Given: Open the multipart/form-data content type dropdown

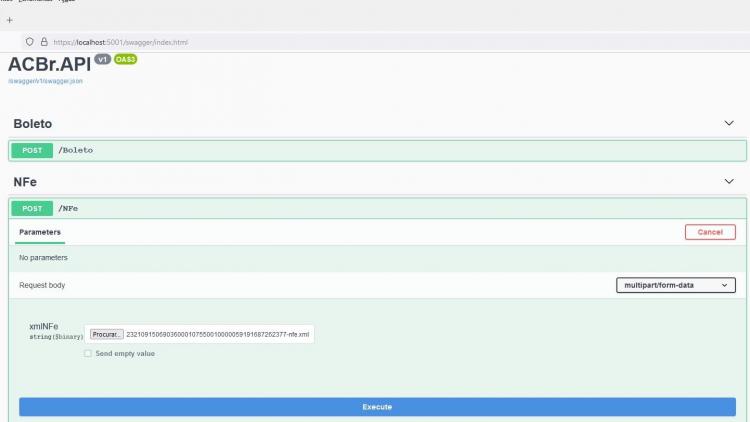Looking at the screenshot, I should click(x=675, y=285).
